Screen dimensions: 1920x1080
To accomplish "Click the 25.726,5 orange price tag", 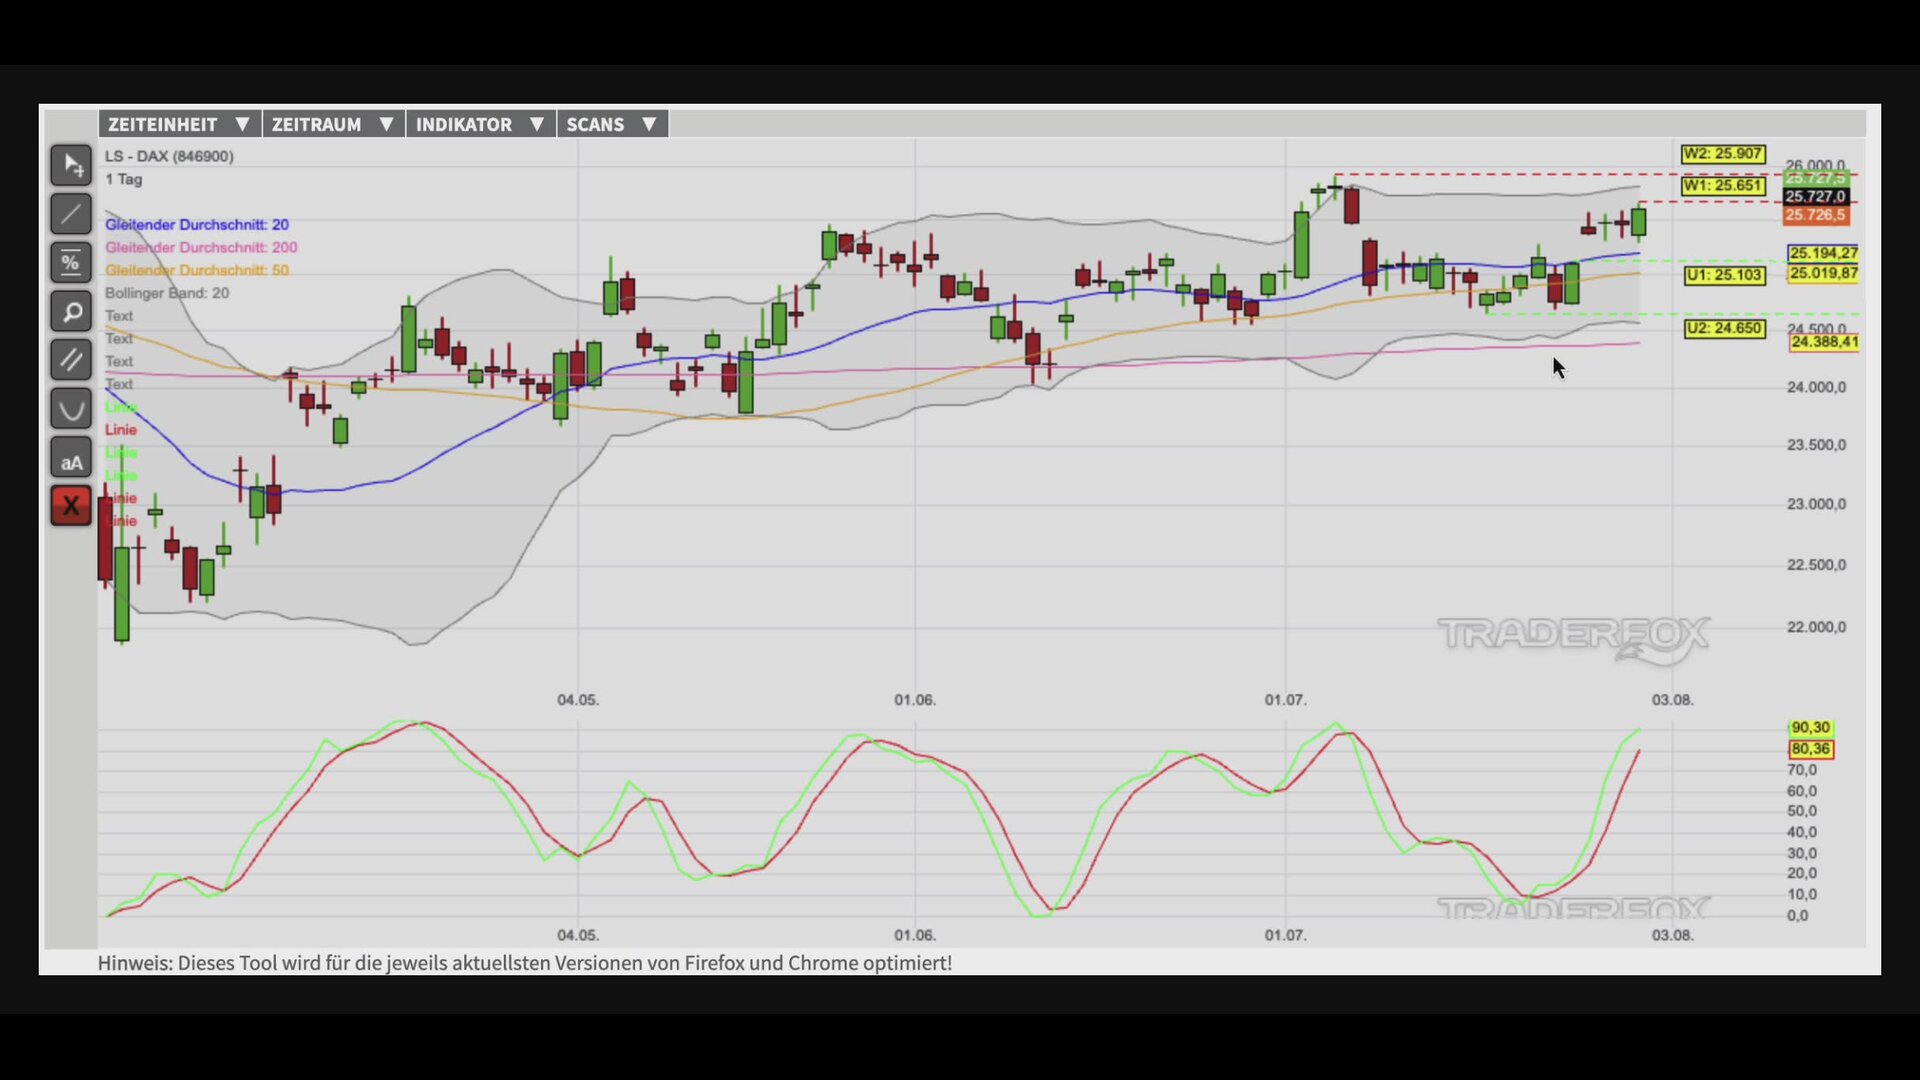I will tap(1816, 215).
